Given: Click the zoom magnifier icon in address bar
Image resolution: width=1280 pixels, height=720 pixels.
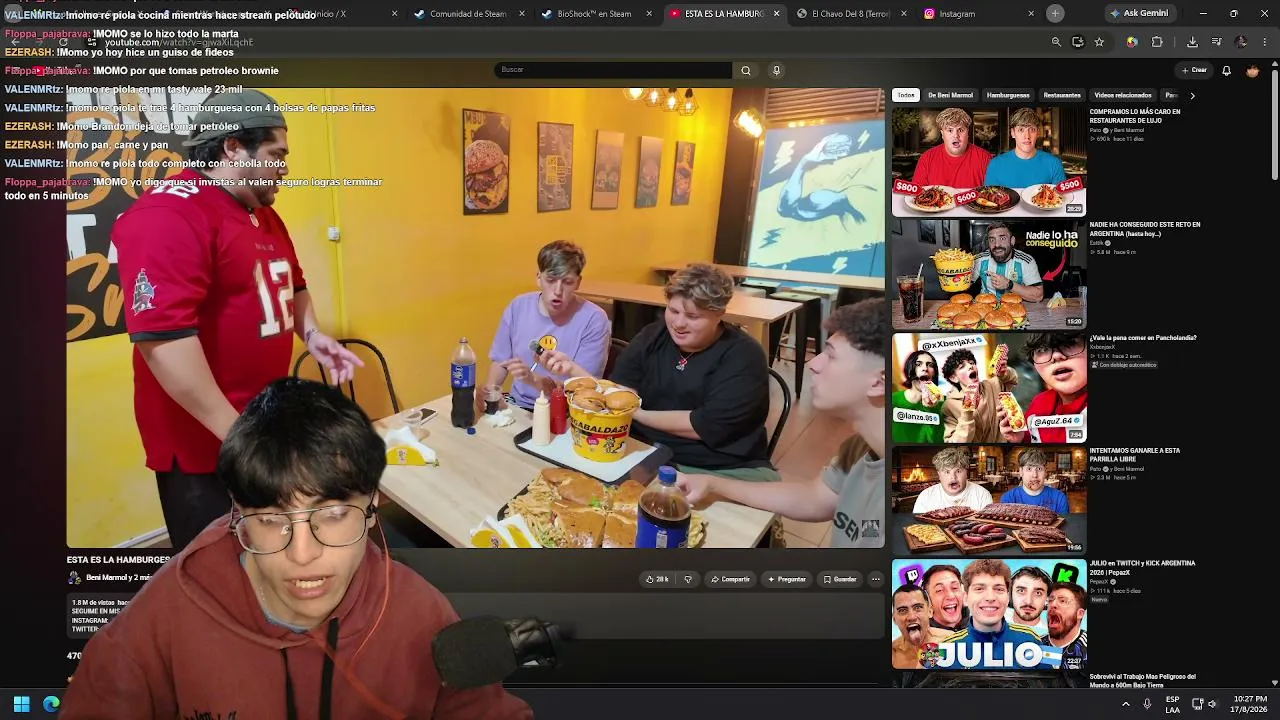Looking at the screenshot, I should pyautogui.click(x=1056, y=42).
